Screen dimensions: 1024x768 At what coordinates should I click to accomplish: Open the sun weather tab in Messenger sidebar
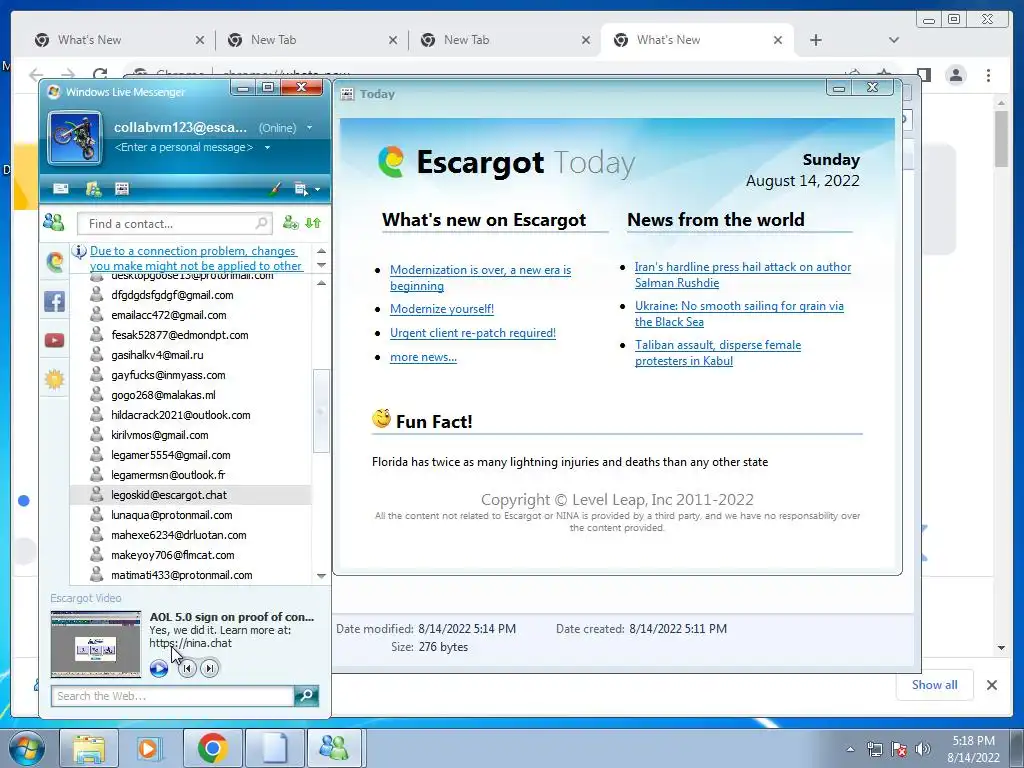pyautogui.click(x=54, y=379)
